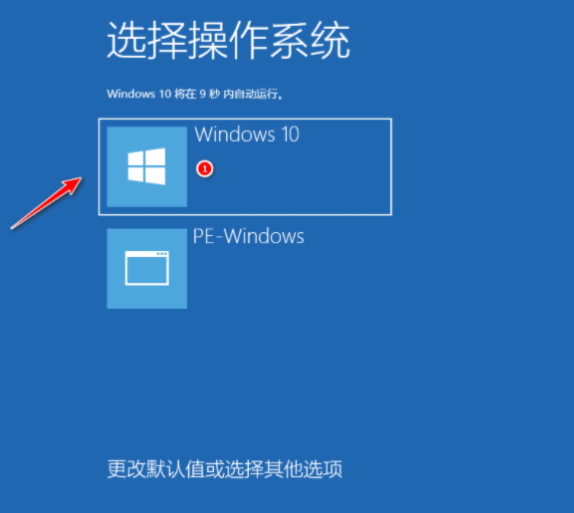Click the white window outline in PE-Windows tile
The height and width of the screenshot is (513, 574).
pyautogui.click(x=147, y=268)
